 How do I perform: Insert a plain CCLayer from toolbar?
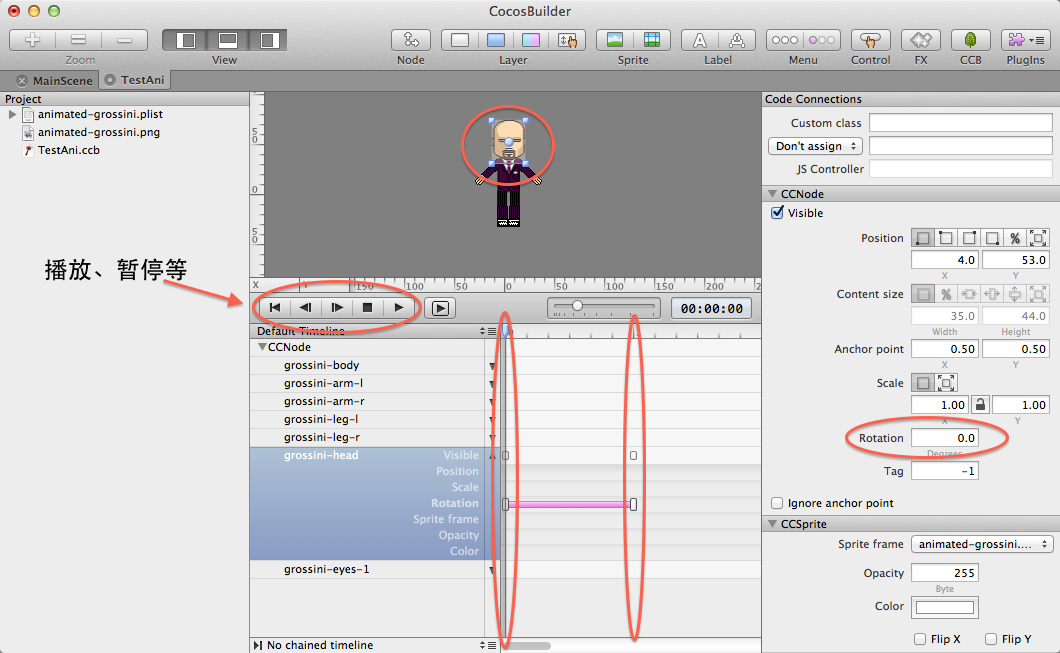tap(460, 41)
